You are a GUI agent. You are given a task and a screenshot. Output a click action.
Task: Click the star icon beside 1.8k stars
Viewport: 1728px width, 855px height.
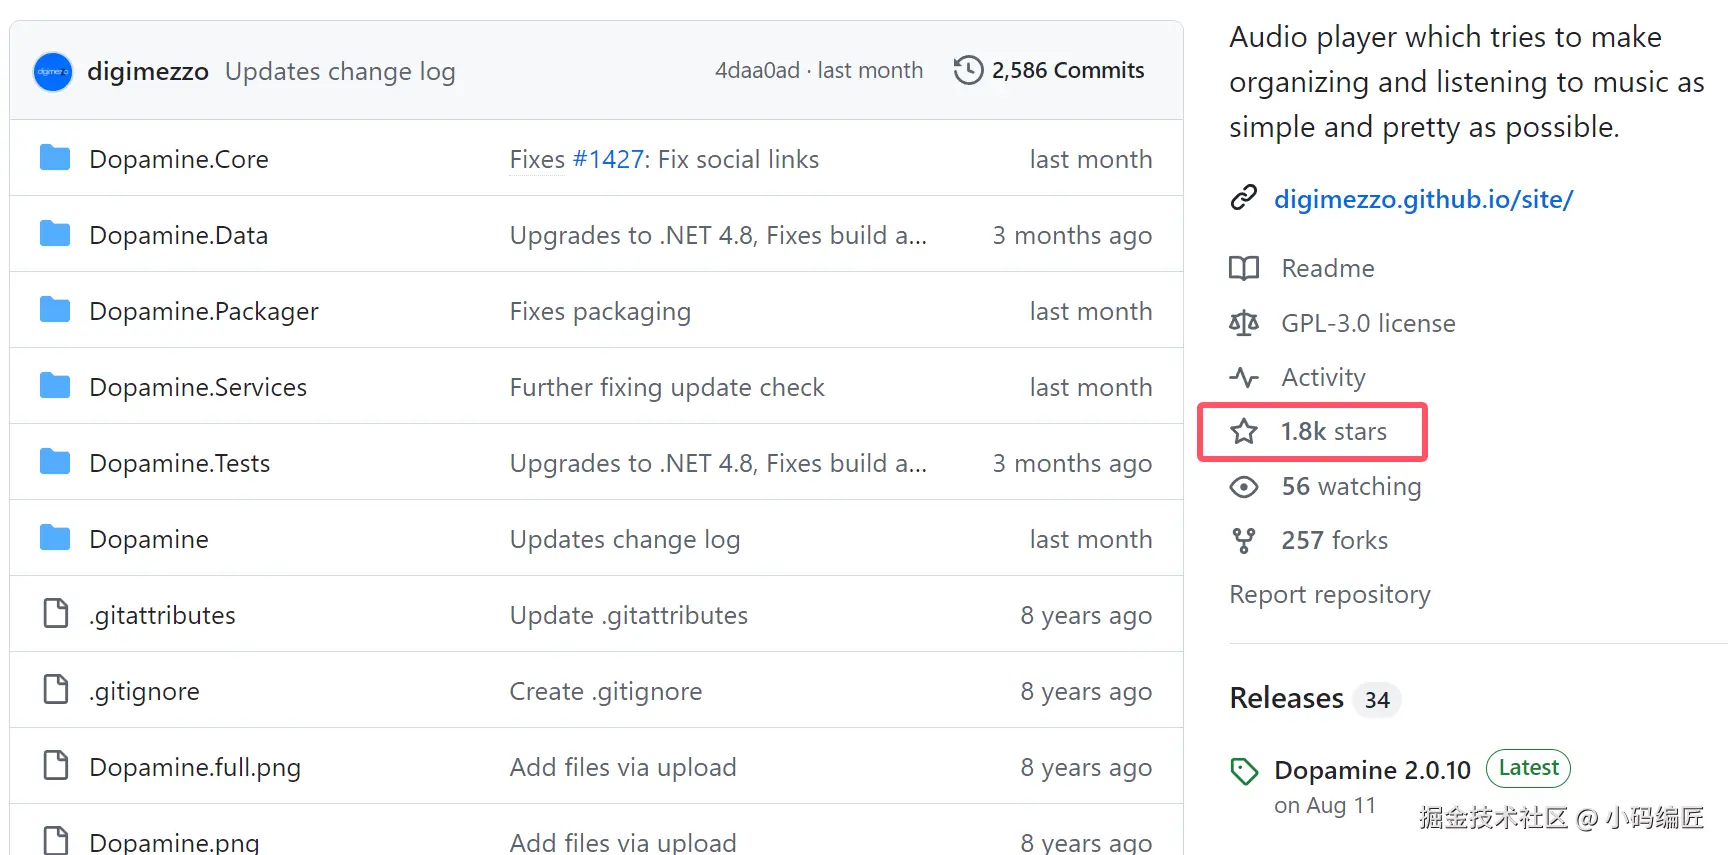(1244, 432)
